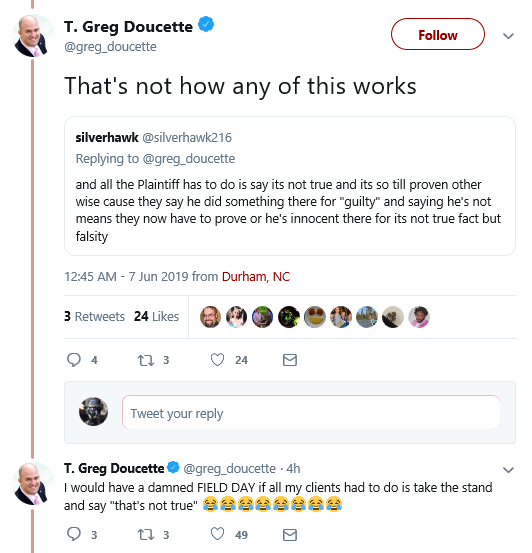Click the reply icon on main tweet
The width and height of the screenshot is (532, 553).
point(74,360)
